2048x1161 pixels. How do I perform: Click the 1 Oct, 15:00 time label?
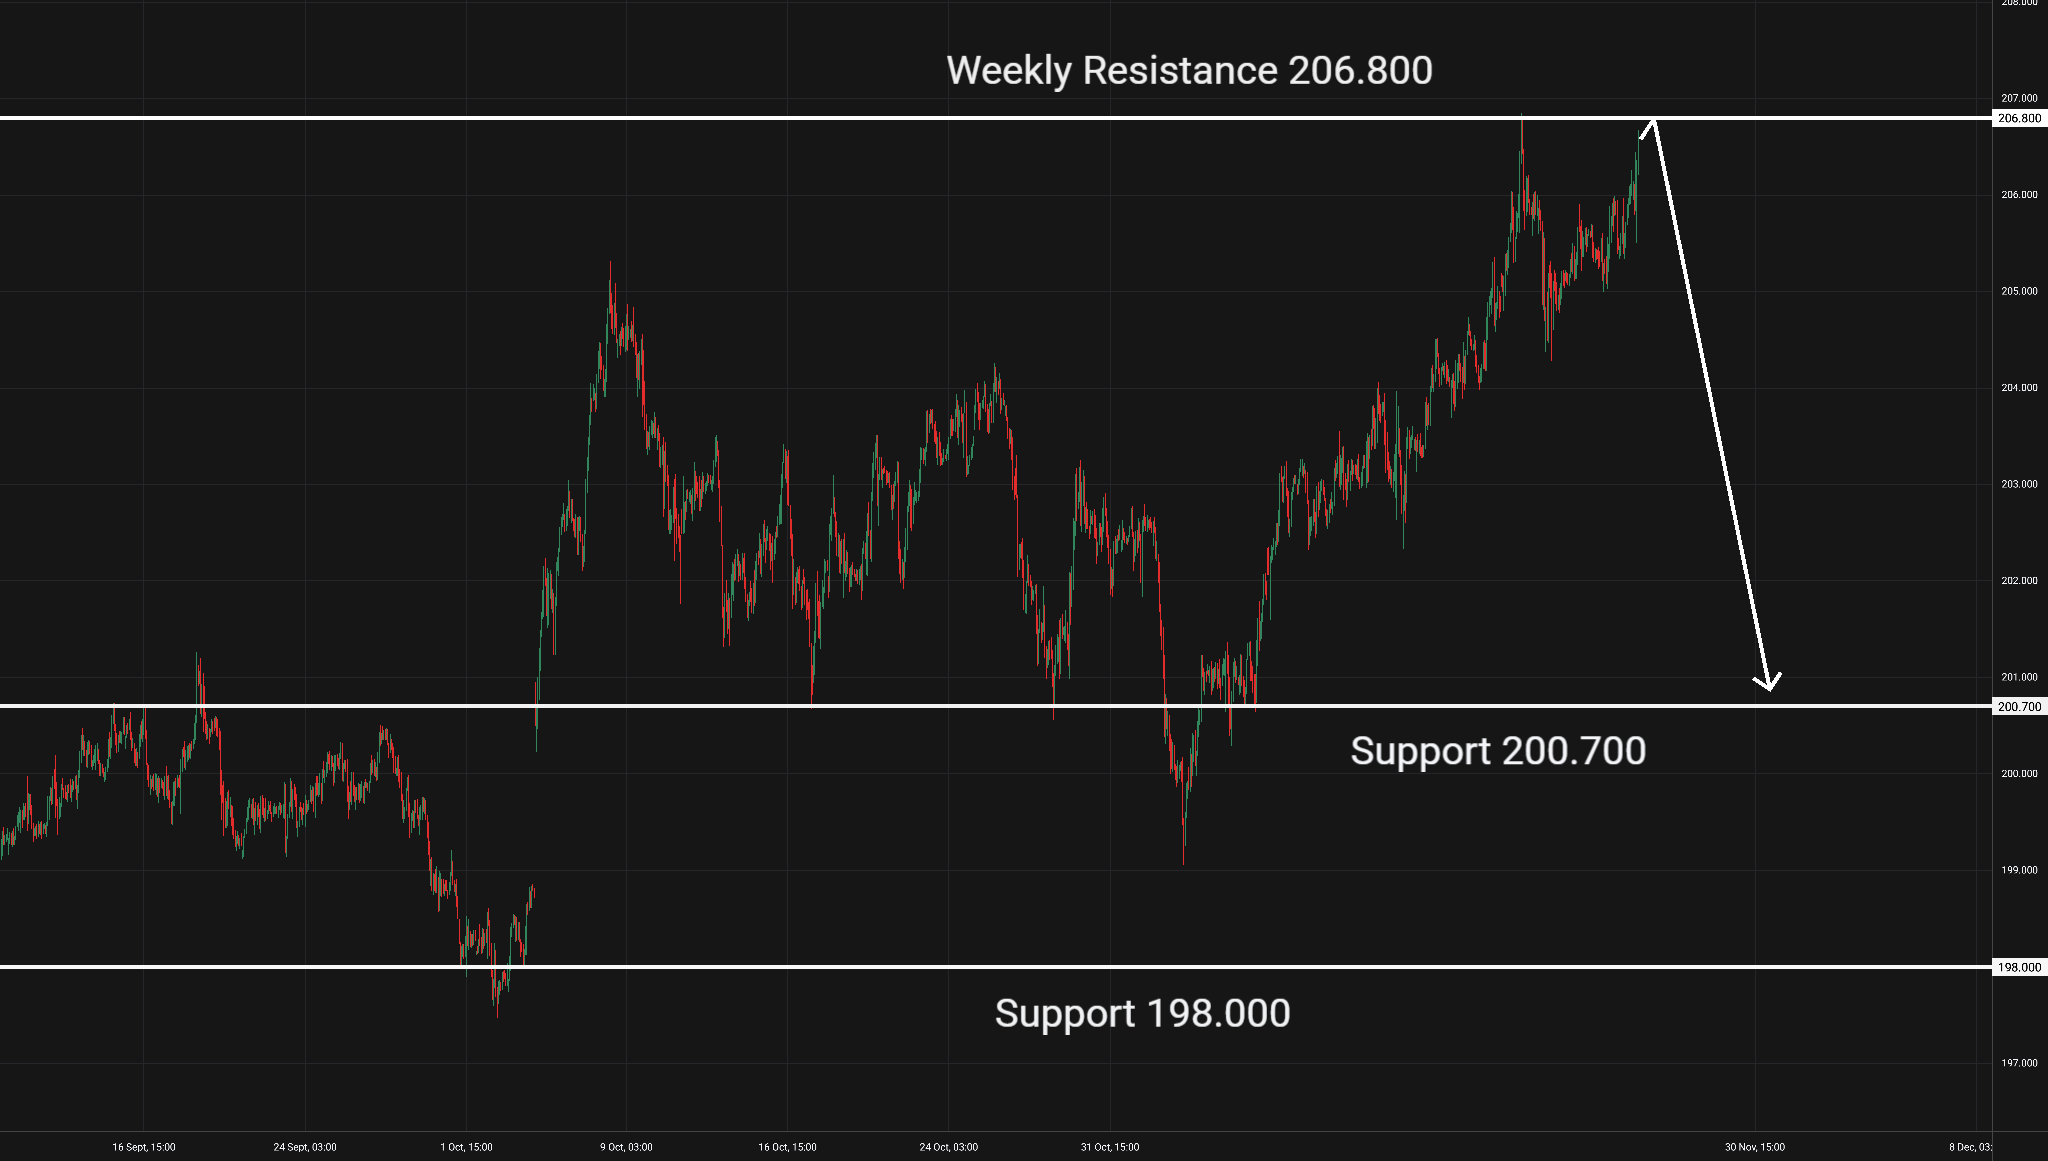466,1147
